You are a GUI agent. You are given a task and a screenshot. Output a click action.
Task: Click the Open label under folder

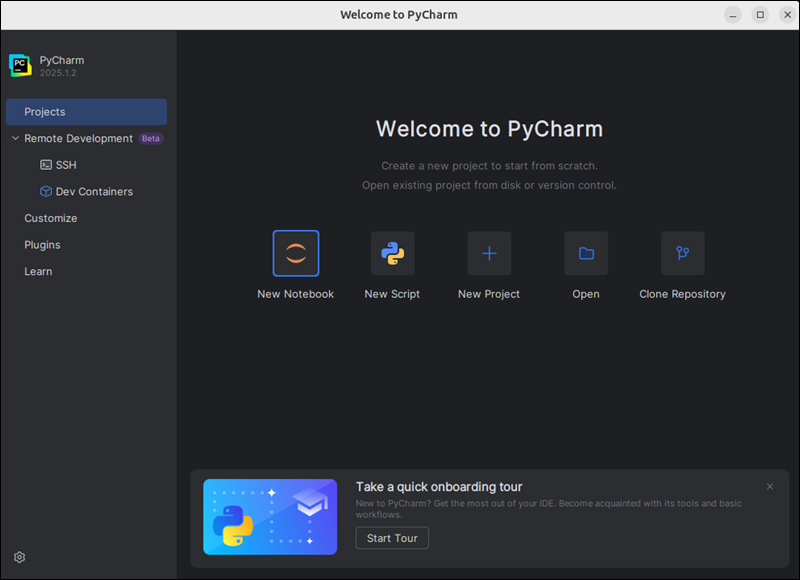[x=586, y=294]
